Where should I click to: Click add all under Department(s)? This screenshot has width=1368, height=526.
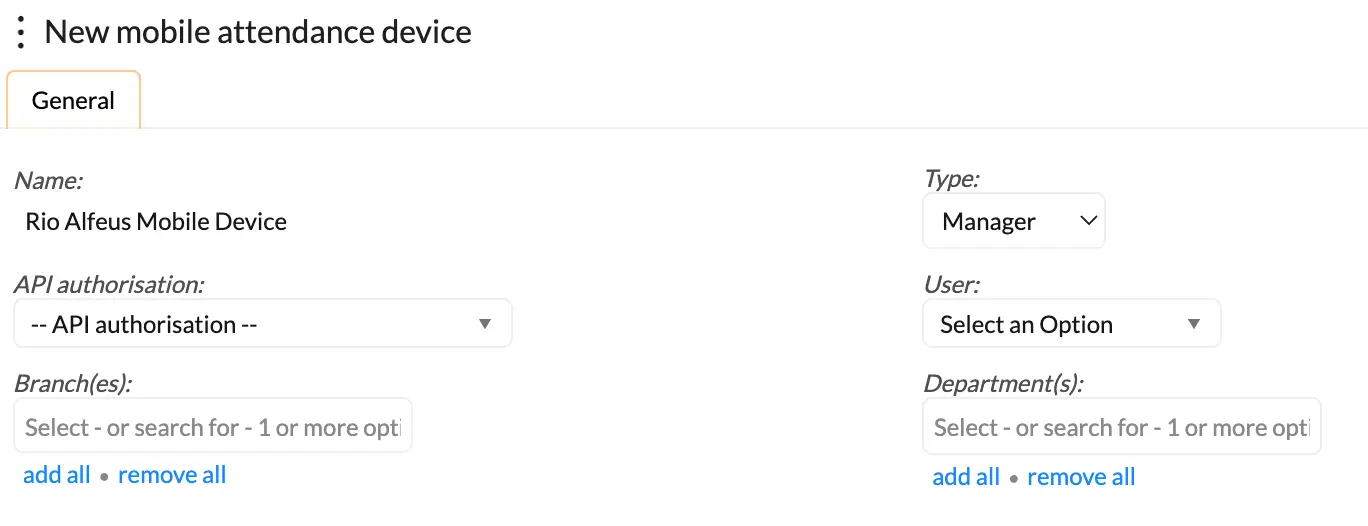966,477
